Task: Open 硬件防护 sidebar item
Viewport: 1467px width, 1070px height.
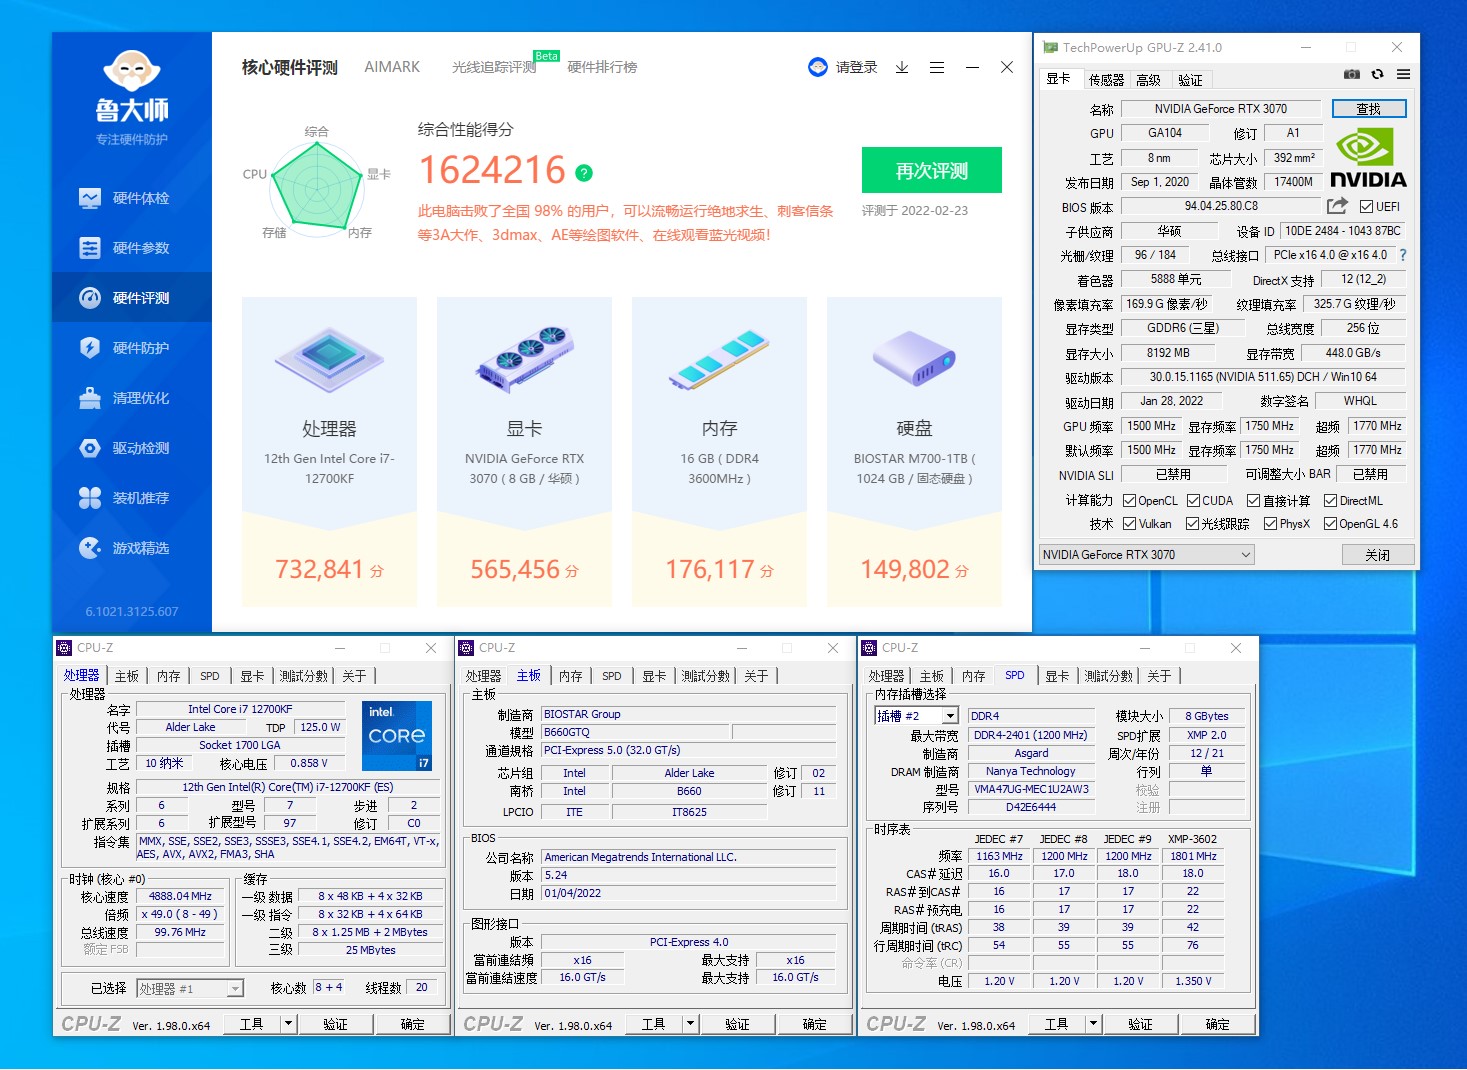Action: point(131,348)
